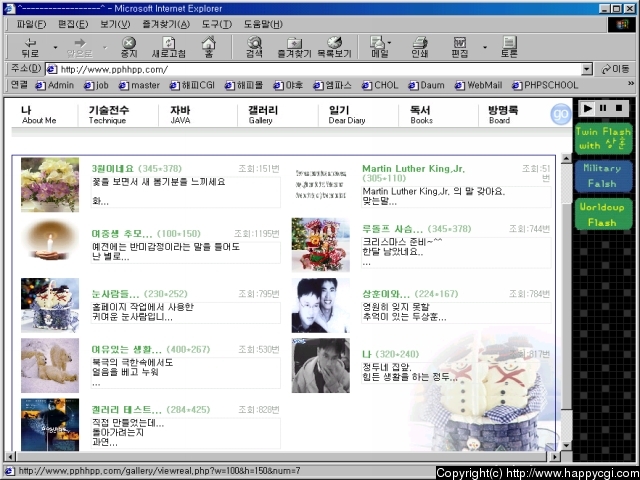Open the 편집(E) menu
Image resolution: width=640 pixels, height=480 pixels.
[73, 24]
